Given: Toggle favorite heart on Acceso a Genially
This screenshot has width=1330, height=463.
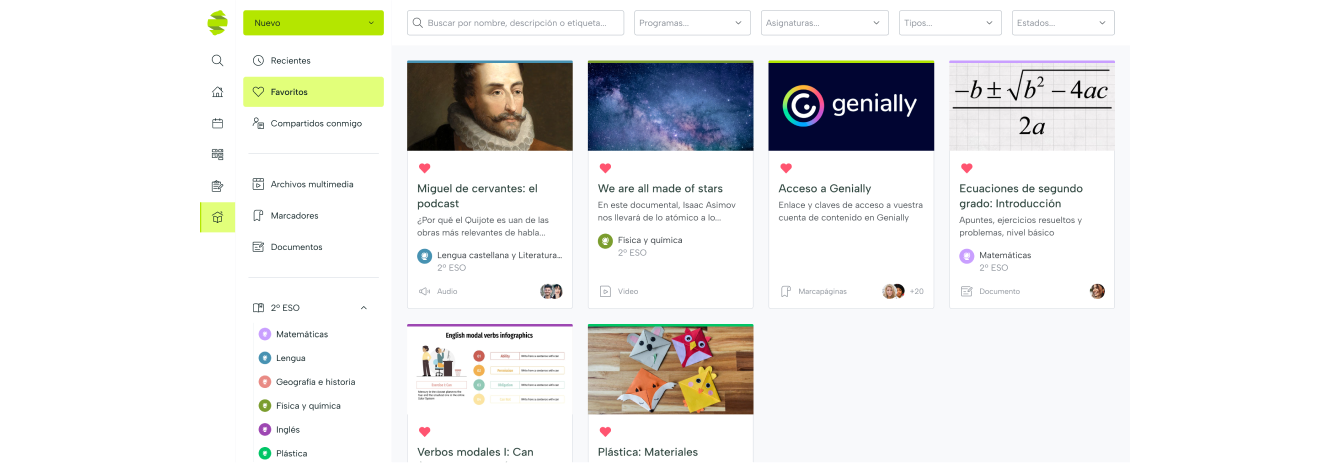Looking at the screenshot, I should pos(786,168).
